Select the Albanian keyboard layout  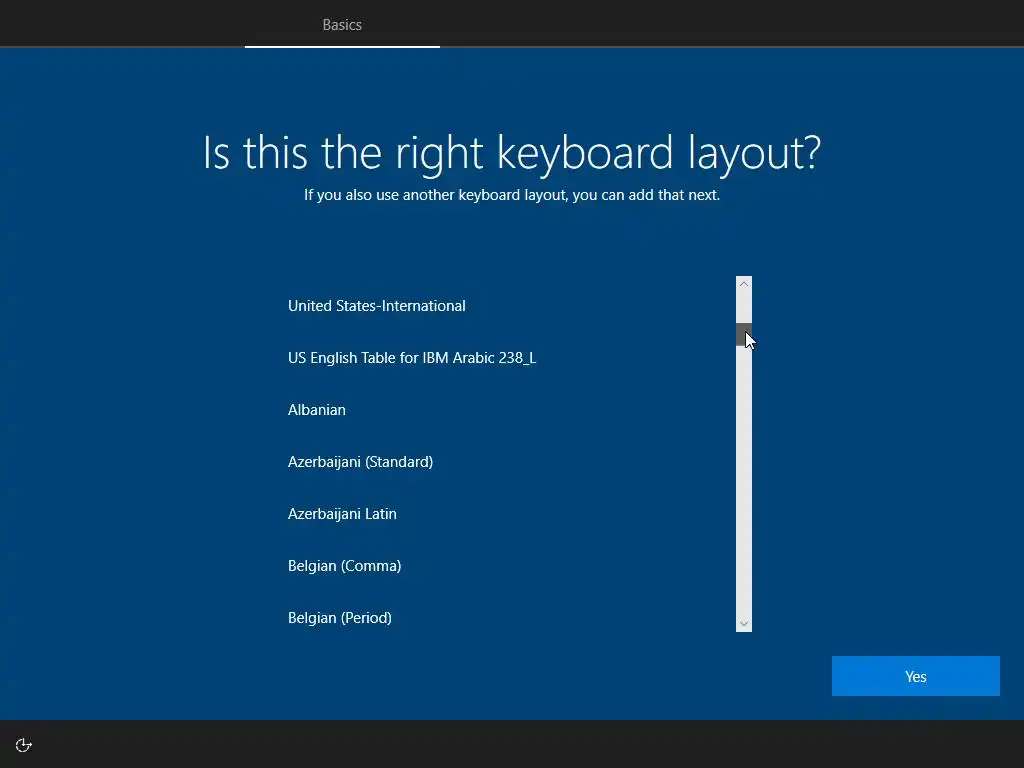(504, 409)
